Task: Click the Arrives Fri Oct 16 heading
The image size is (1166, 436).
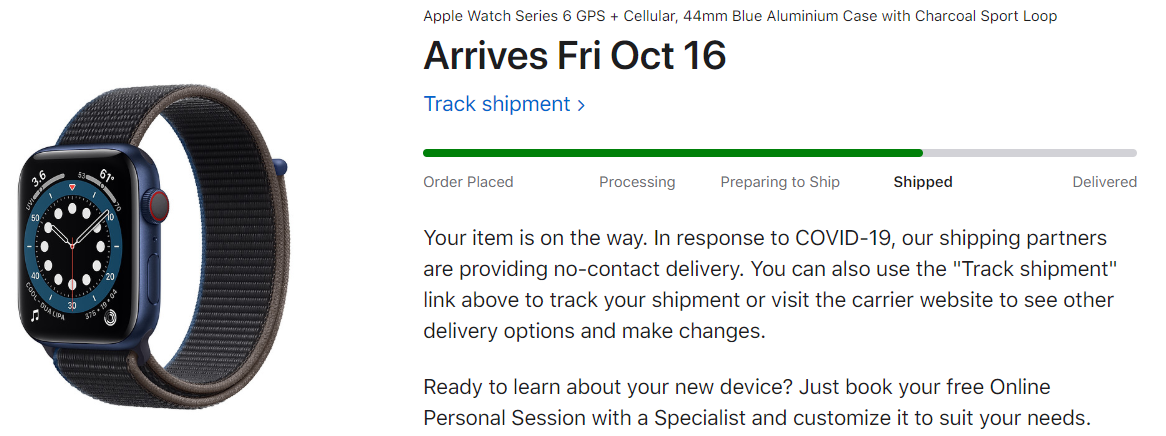Action: pyautogui.click(x=574, y=56)
